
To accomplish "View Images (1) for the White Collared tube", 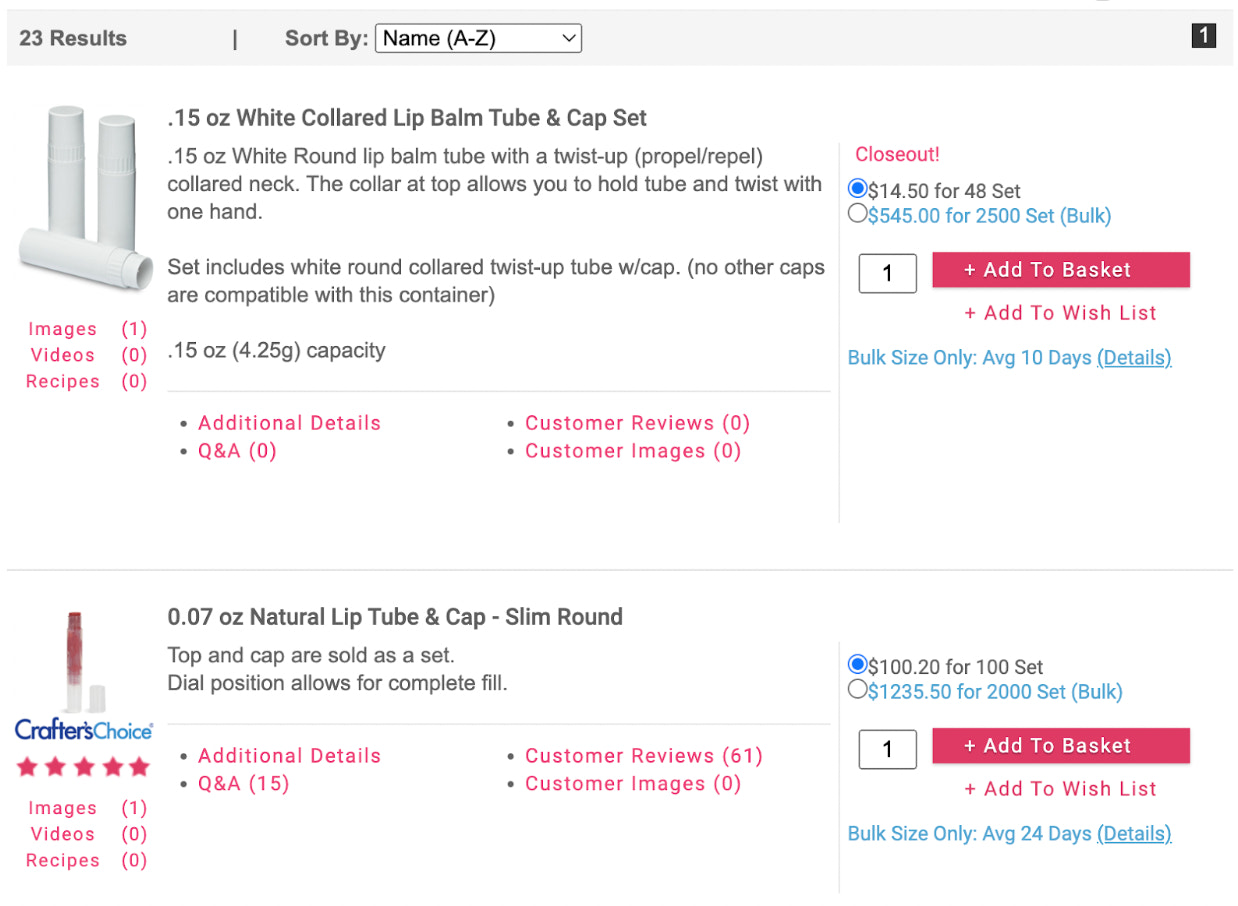I will (x=62, y=328).
